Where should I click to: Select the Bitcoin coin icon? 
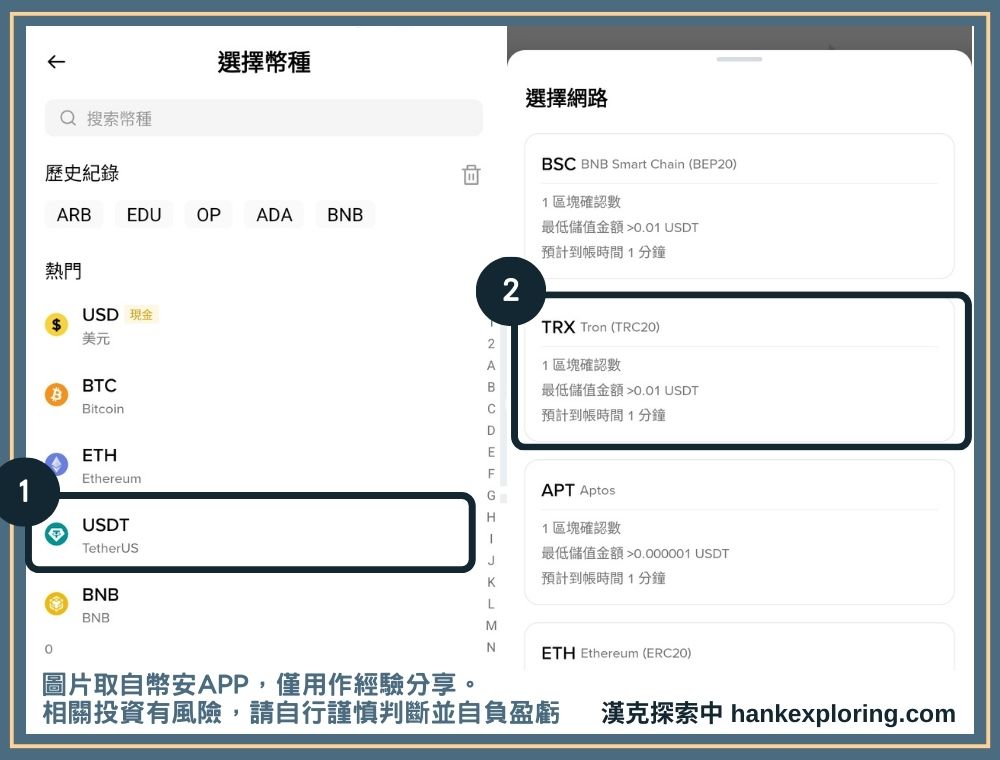57,394
